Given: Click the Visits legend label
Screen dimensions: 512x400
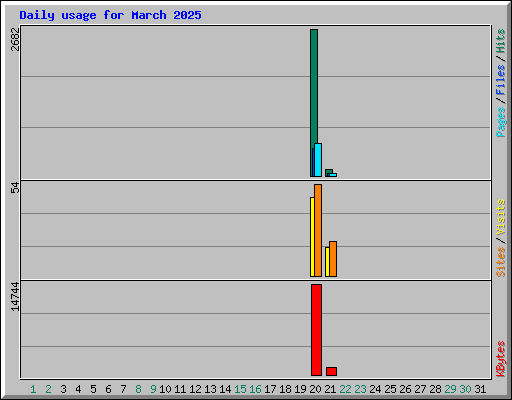Looking at the screenshot, I should [x=500, y=218].
